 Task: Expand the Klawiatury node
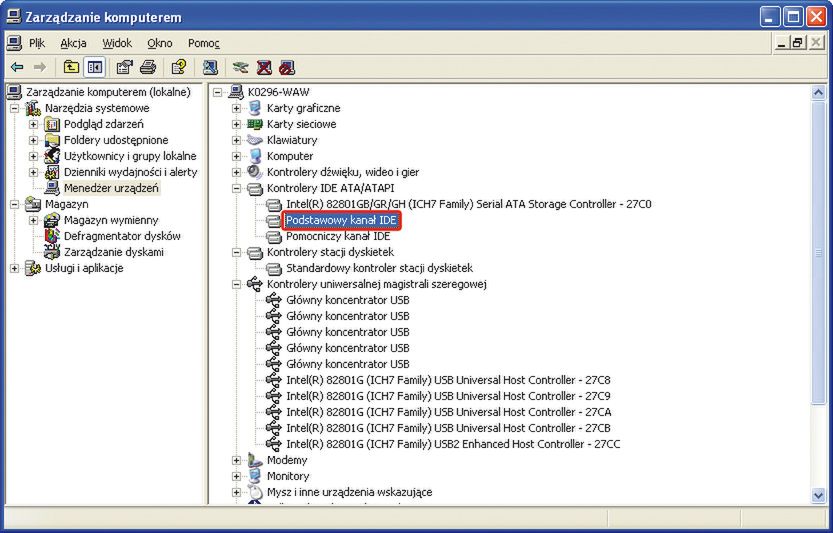pos(236,140)
